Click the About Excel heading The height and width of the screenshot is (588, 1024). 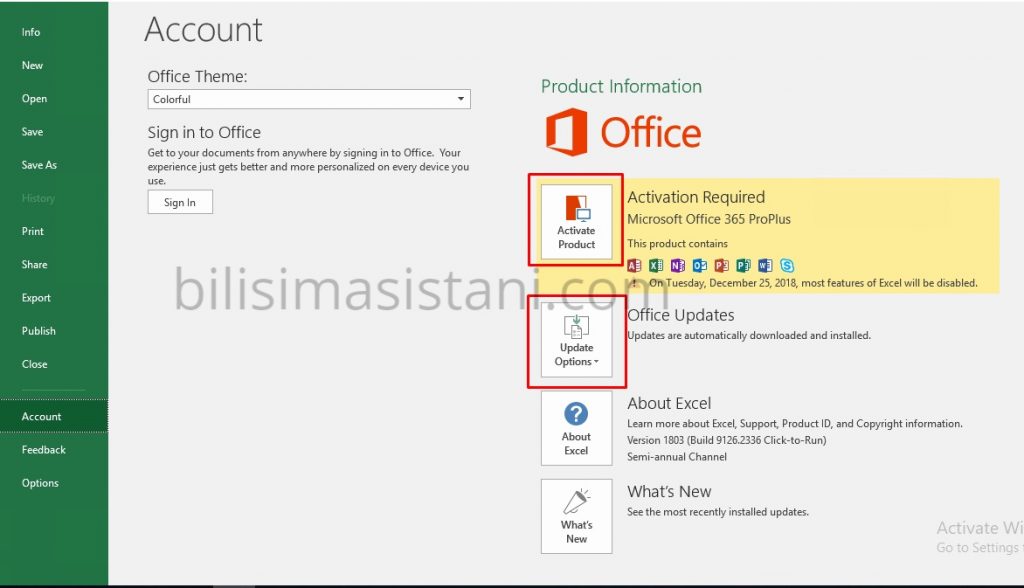(x=669, y=403)
